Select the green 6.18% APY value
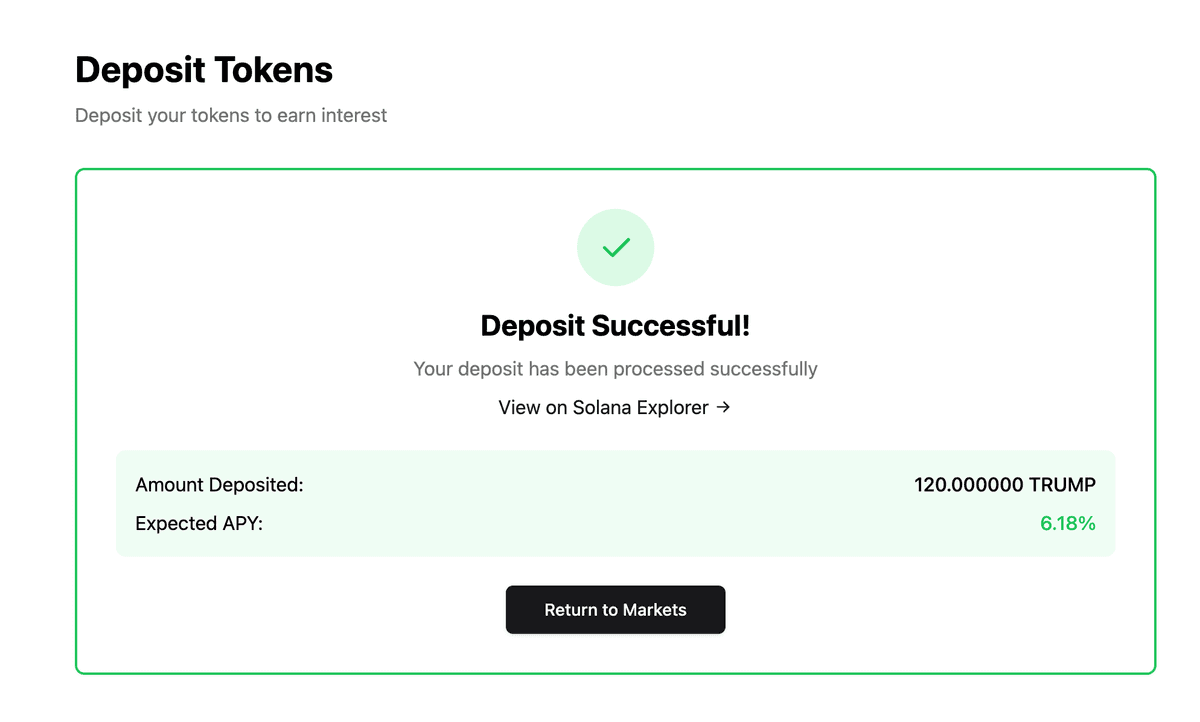 point(1068,523)
